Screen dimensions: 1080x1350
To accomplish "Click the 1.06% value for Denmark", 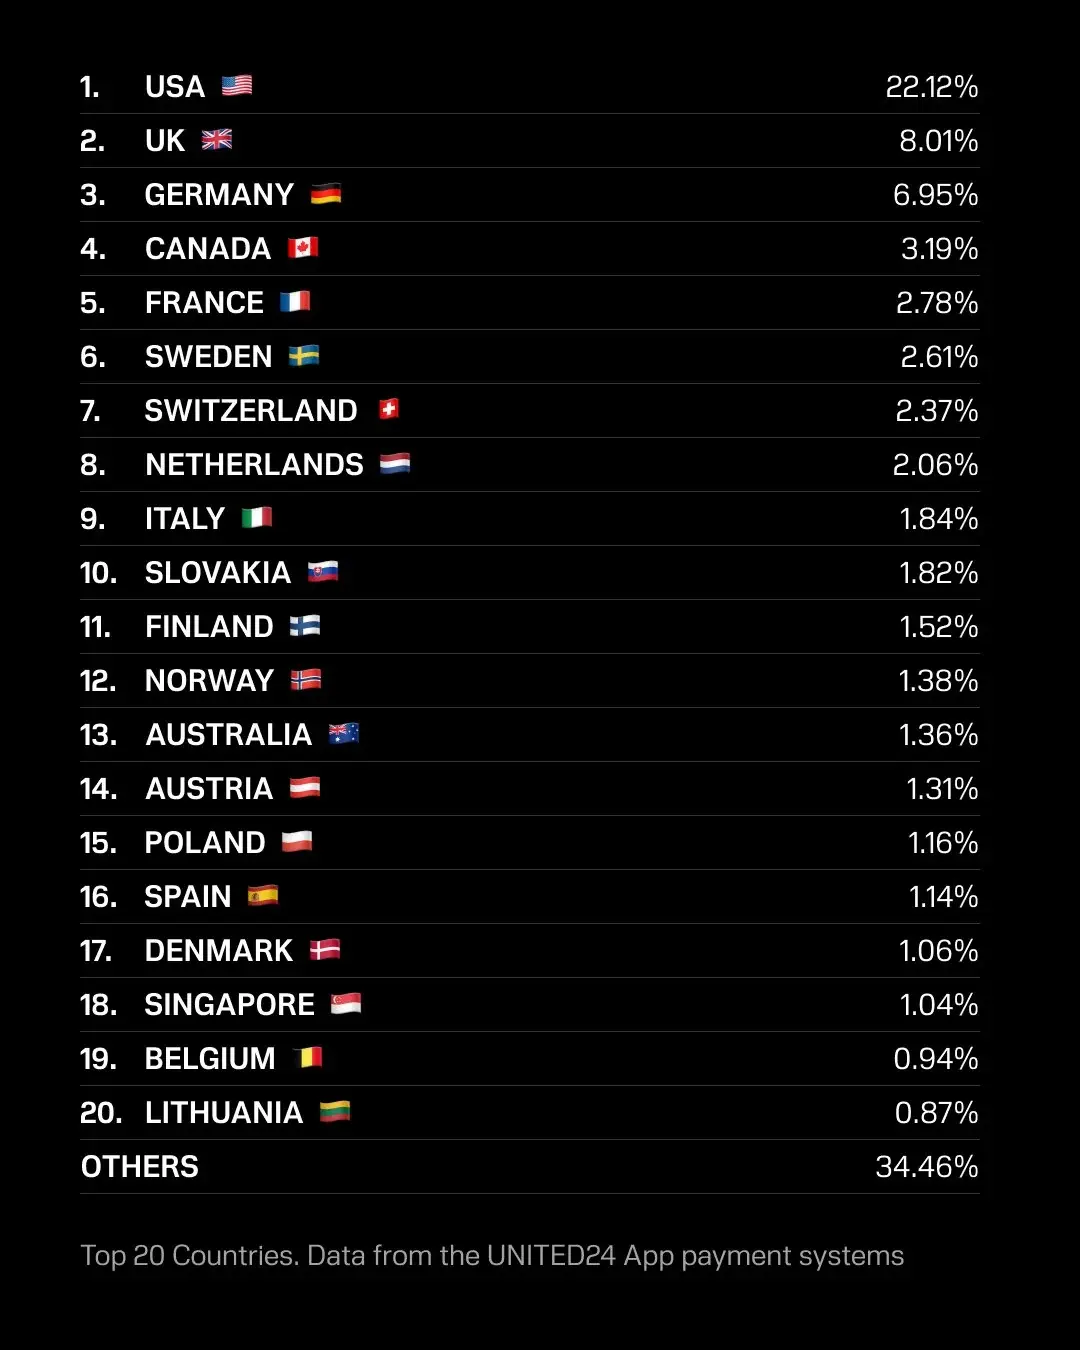I will [x=938, y=950].
